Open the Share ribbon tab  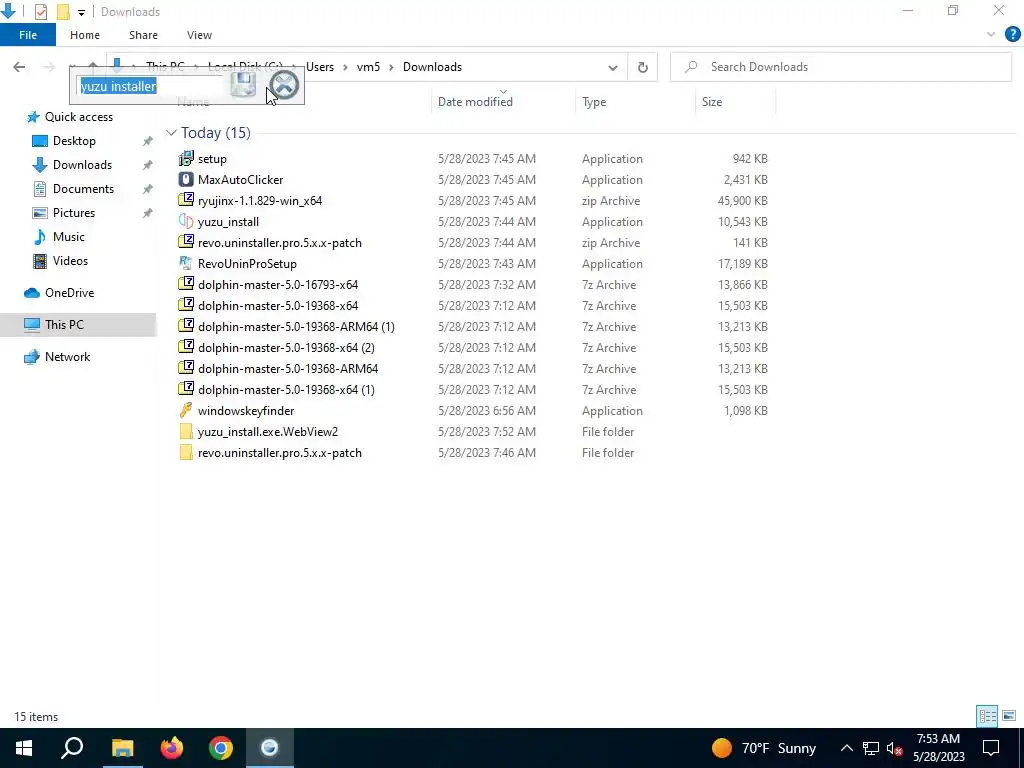(x=143, y=35)
